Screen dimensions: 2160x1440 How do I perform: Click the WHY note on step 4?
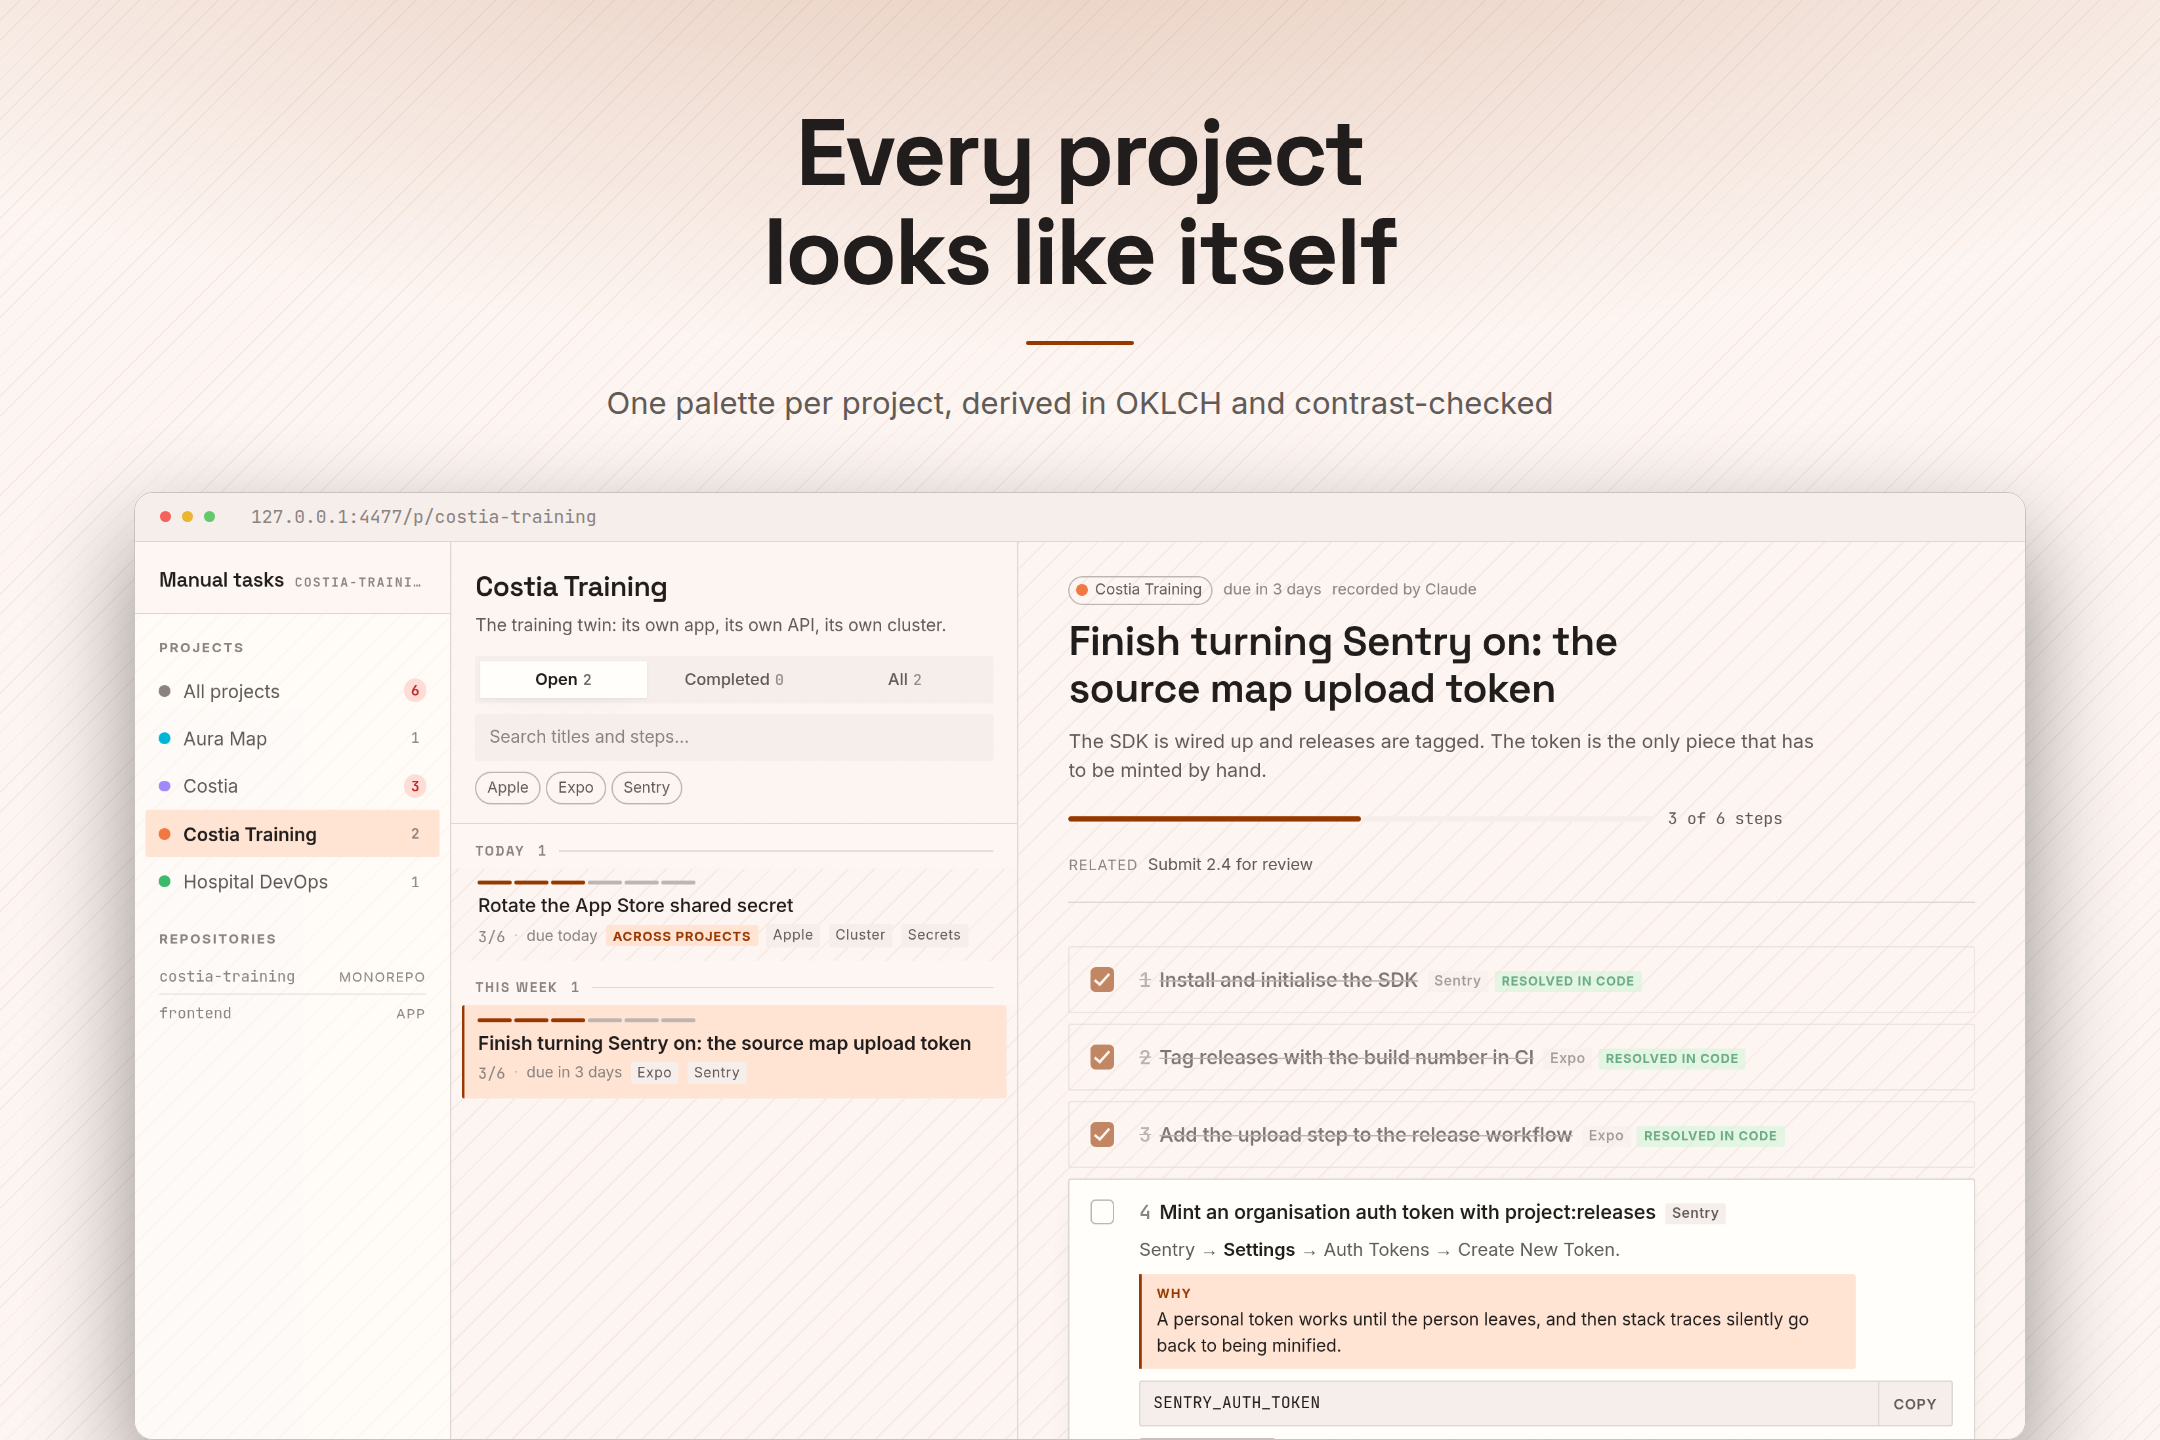[1497, 1321]
